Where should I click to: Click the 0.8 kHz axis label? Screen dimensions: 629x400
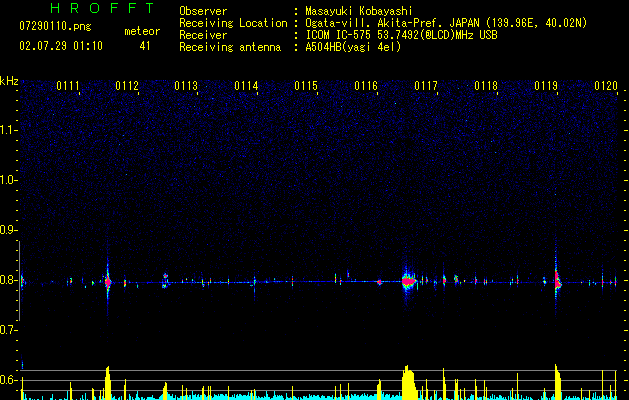pyautogui.click(x=8, y=280)
